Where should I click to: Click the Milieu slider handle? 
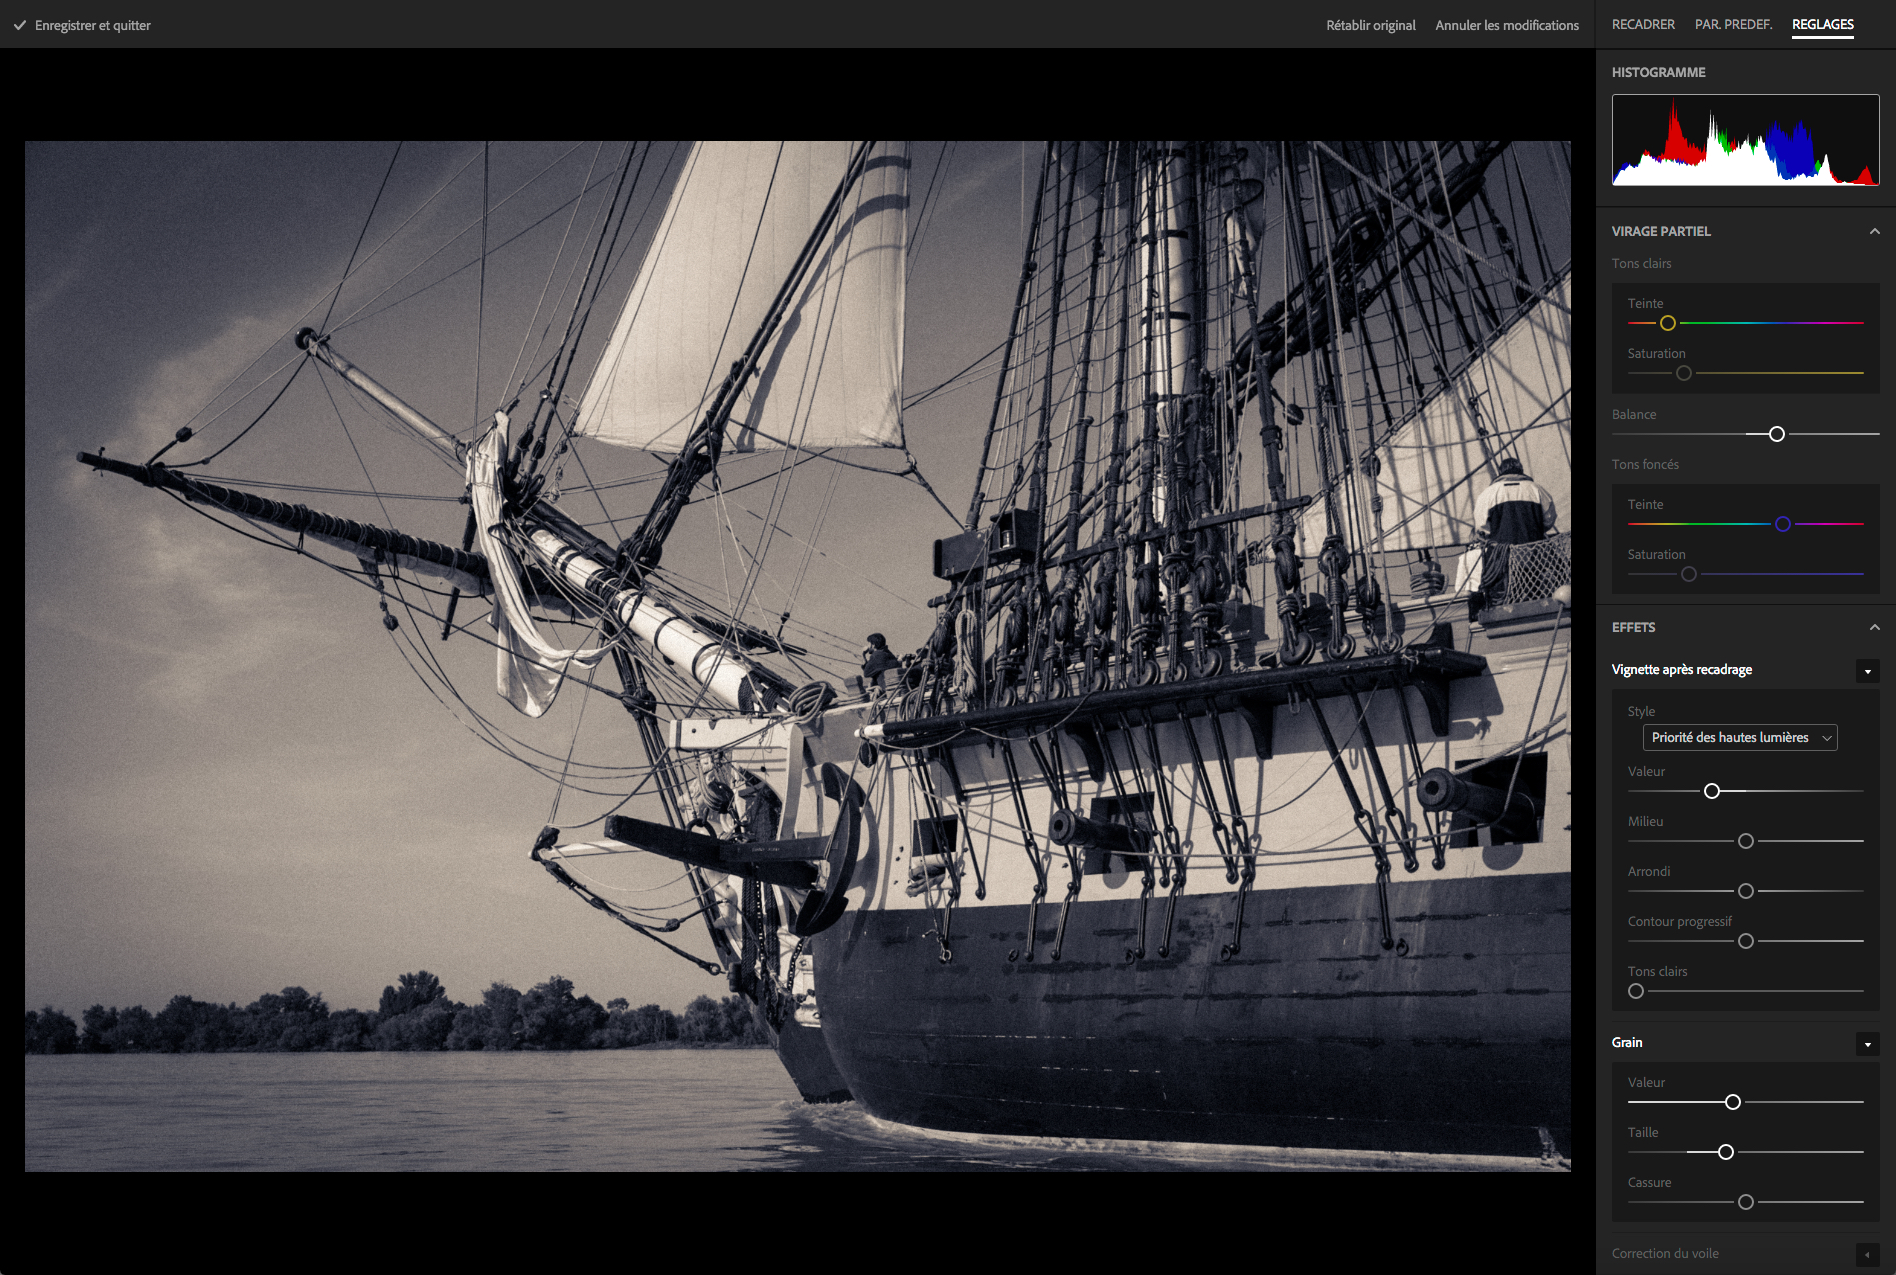(1746, 841)
